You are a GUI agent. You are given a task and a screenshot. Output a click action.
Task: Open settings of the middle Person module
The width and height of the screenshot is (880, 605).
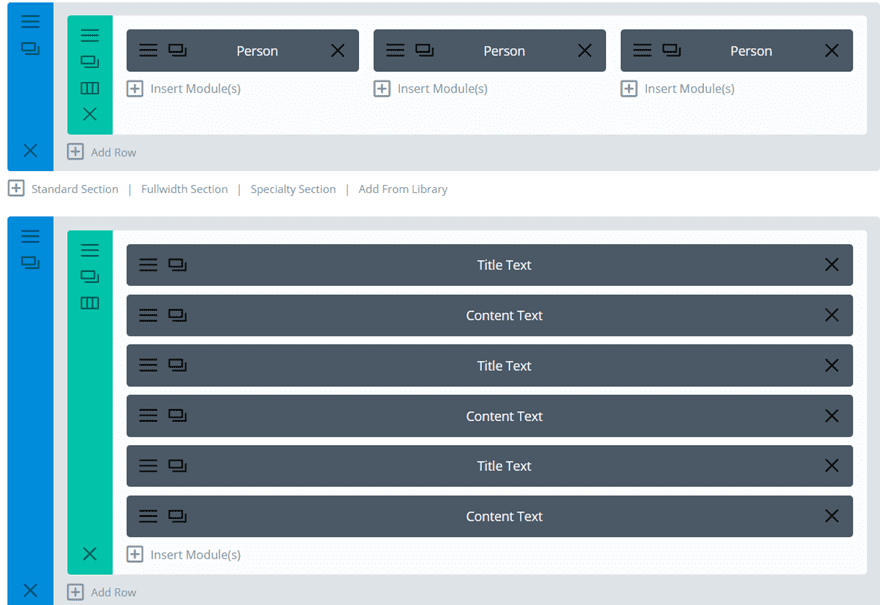click(395, 51)
